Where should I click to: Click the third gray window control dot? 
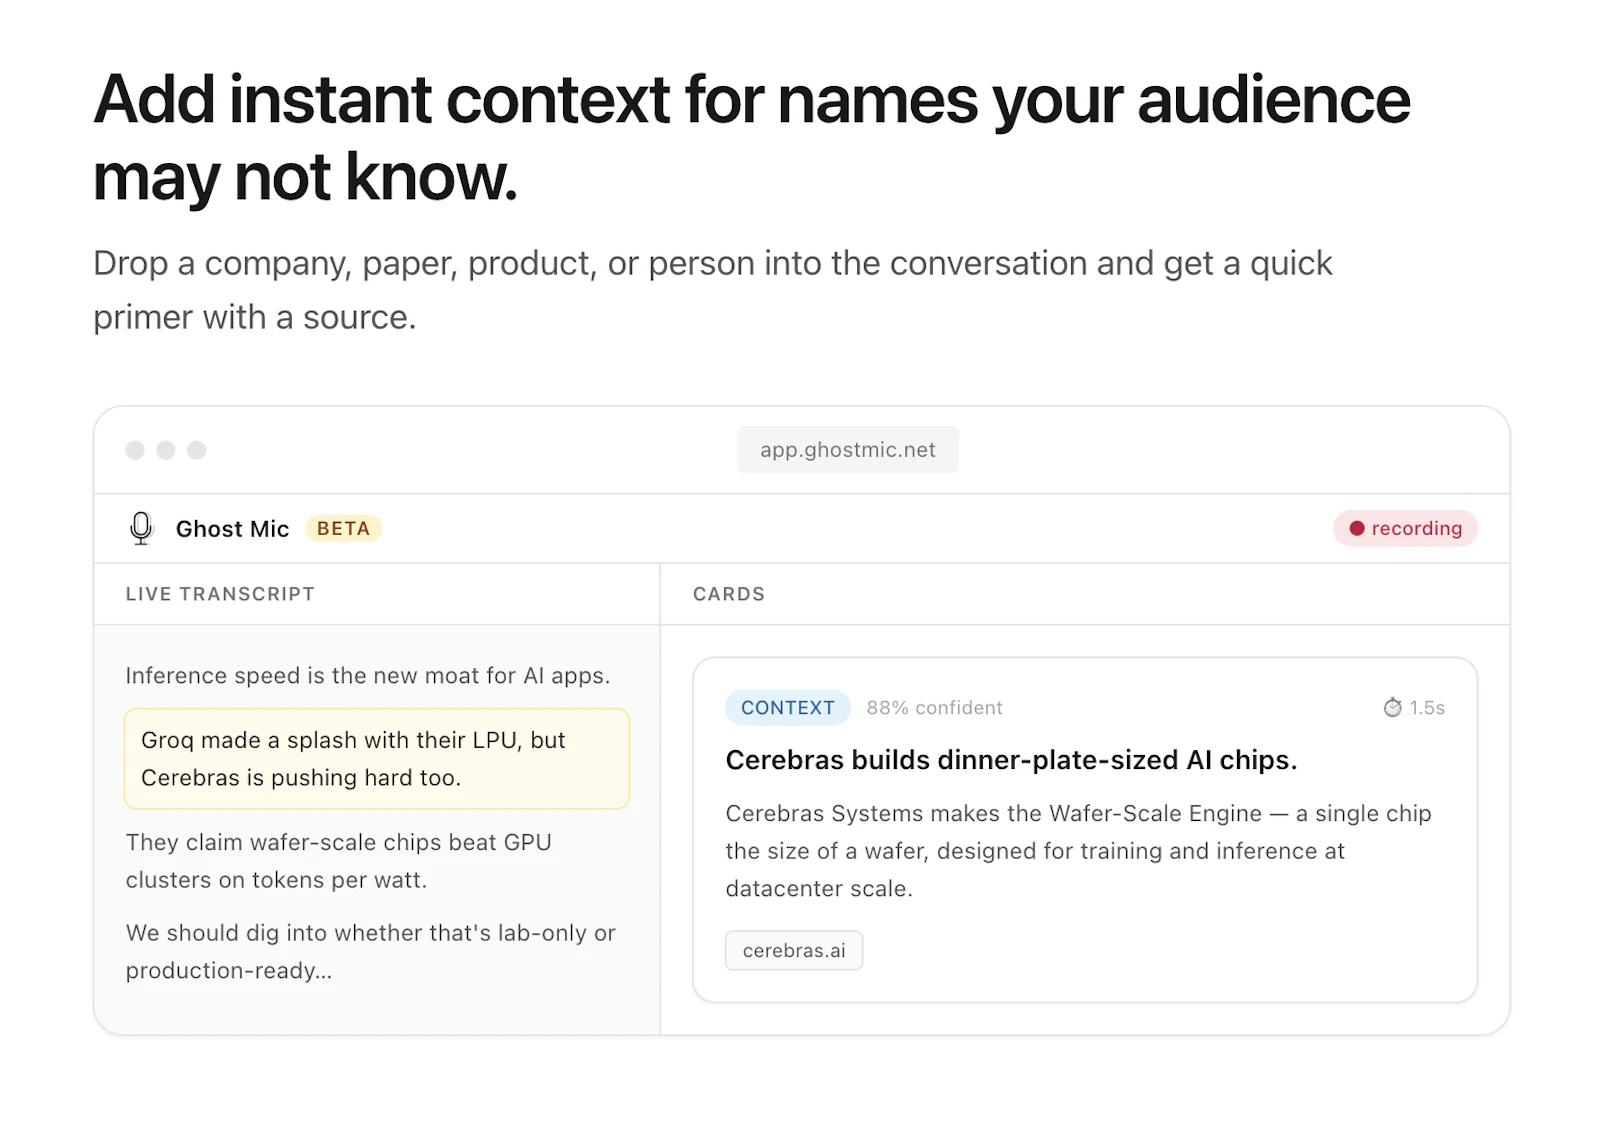[x=197, y=450]
